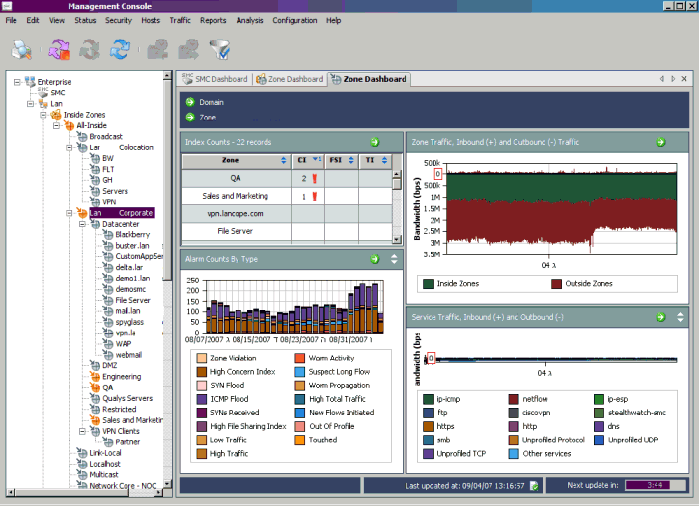The width and height of the screenshot is (699, 506).
Task: Collapse the Enterprise tree node
Action: tap(17, 82)
